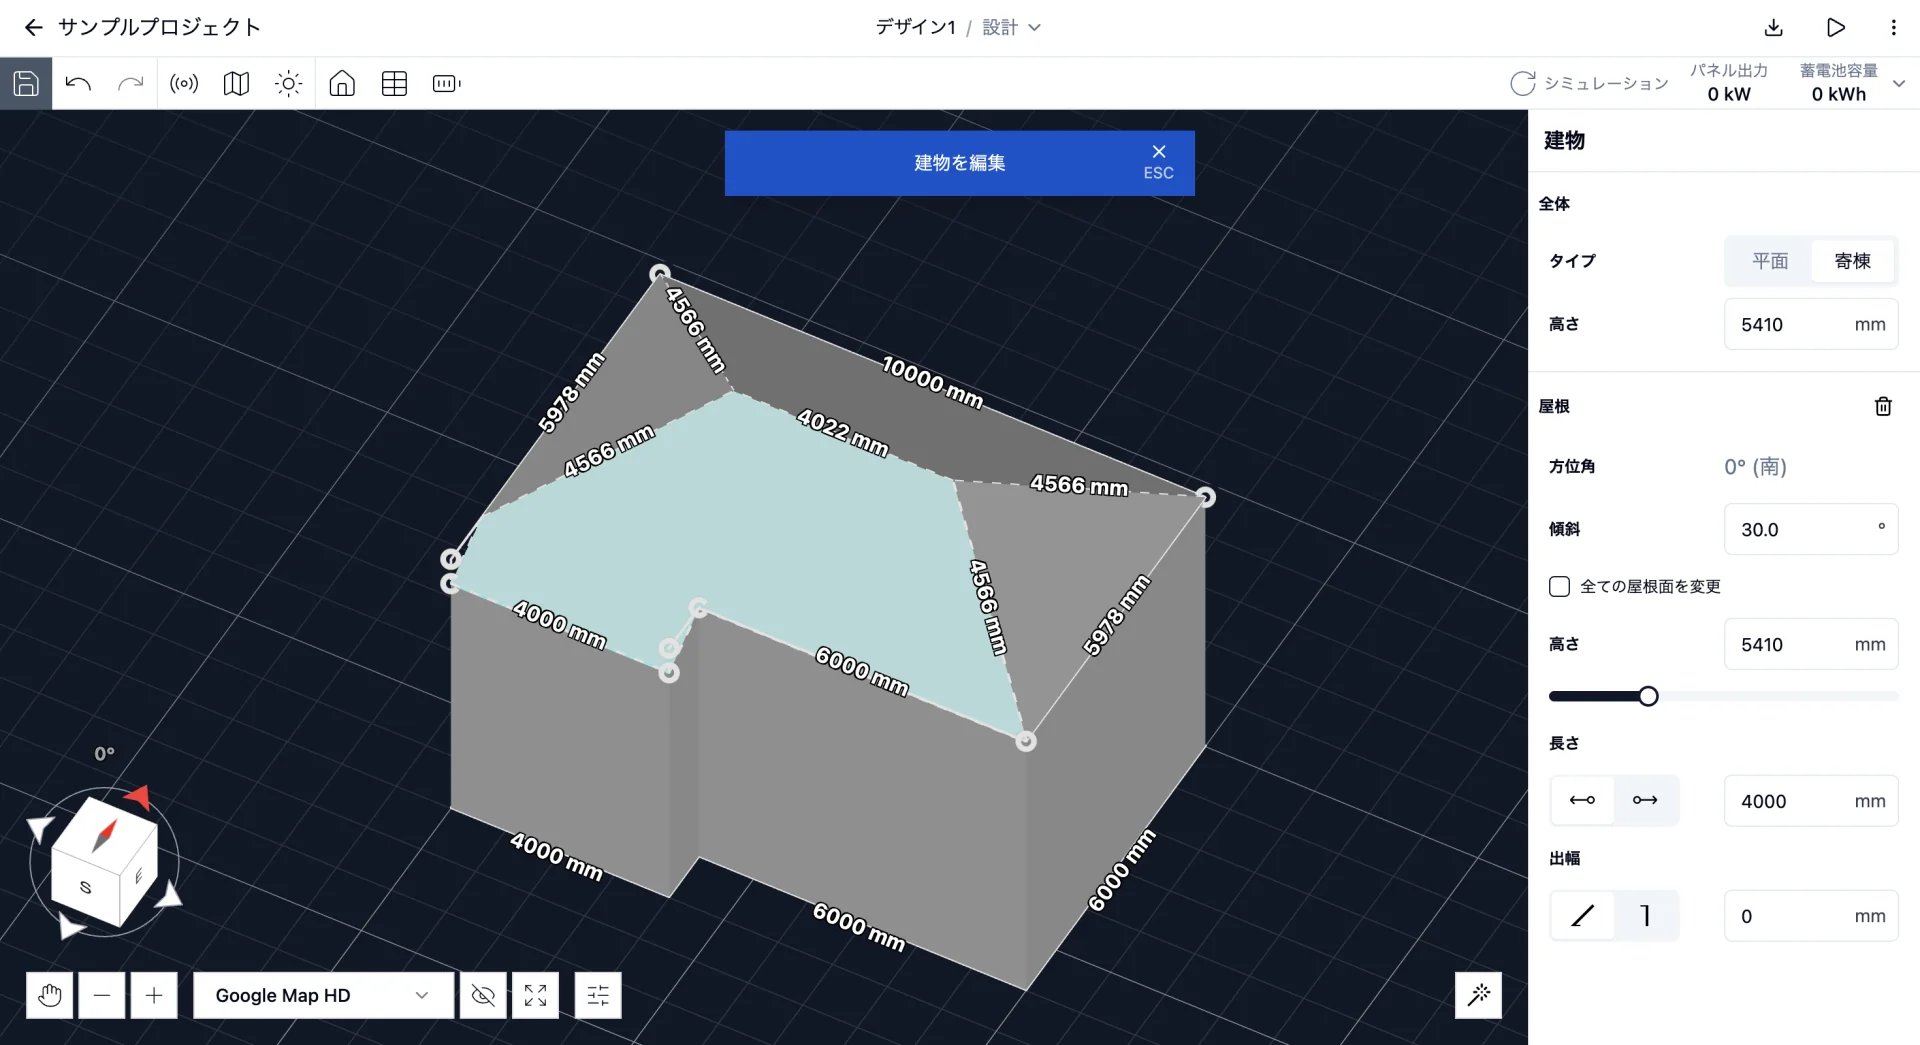Screen dimensions: 1920x1045
Task: Open the Google Map HD dropdown
Action: (x=322, y=995)
